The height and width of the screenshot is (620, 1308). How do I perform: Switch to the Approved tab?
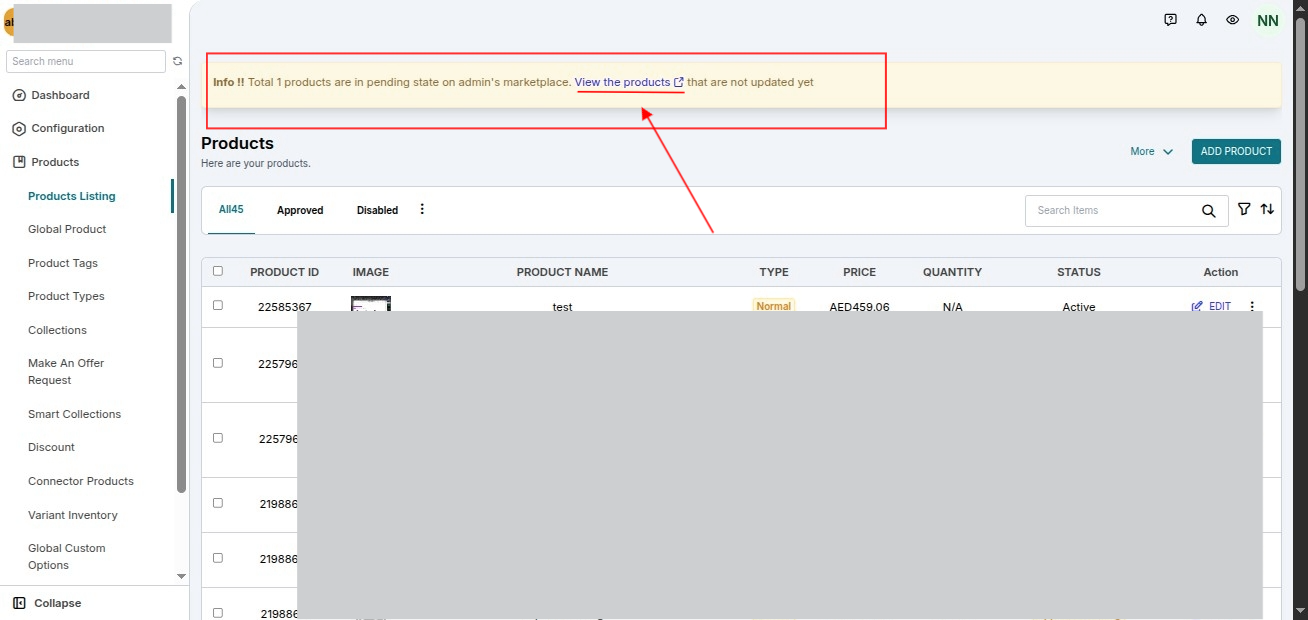tap(300, 210)
